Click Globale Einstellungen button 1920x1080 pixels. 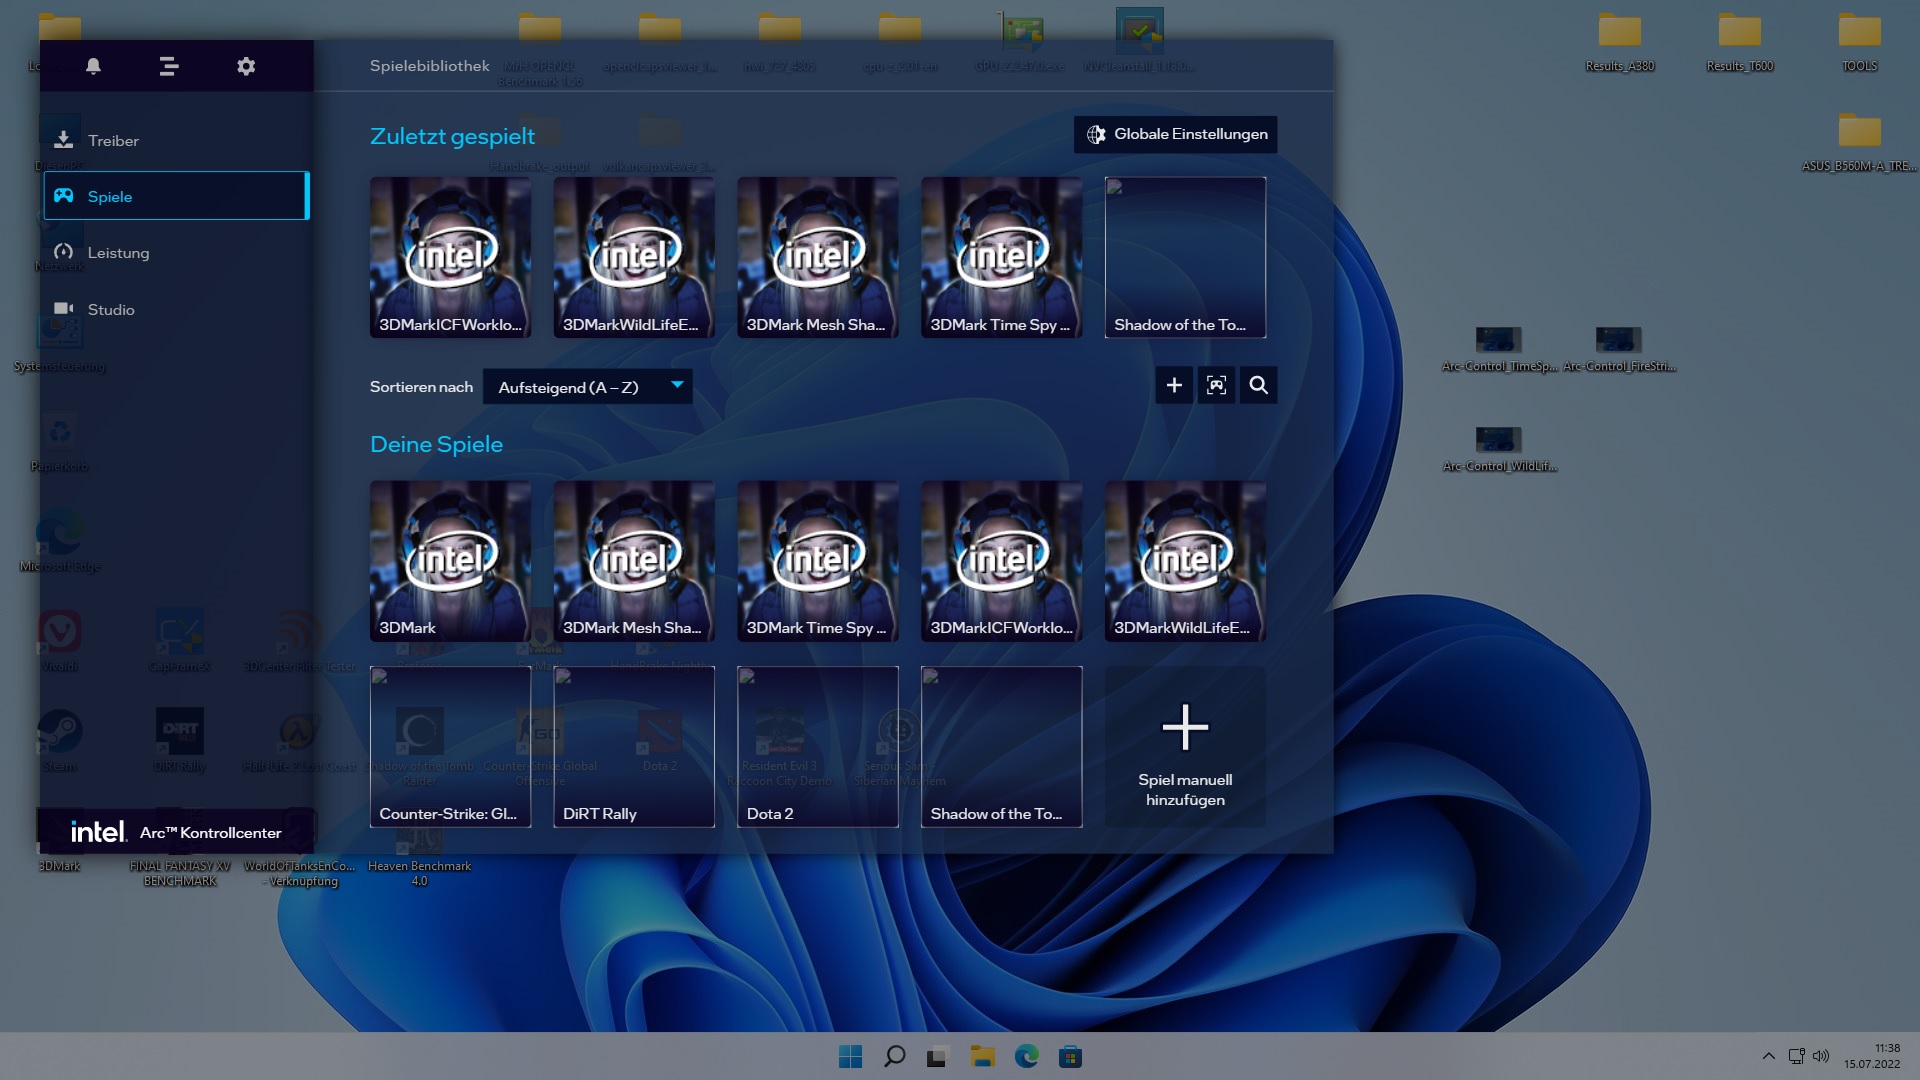(x=1176, y=134)
